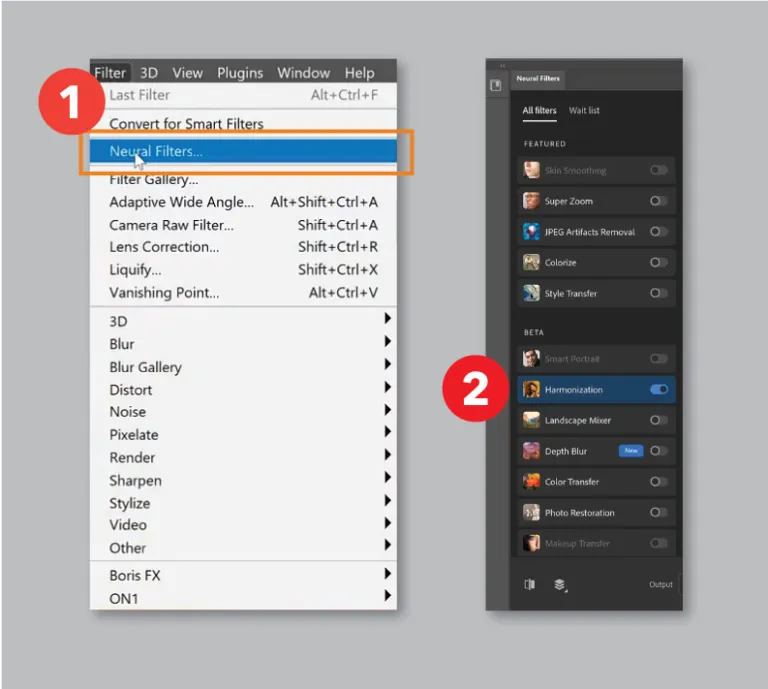Viewport: 768px width, 689px height.
Task: Enable the Landscape Mixer switch
Action: pos(659,420)
